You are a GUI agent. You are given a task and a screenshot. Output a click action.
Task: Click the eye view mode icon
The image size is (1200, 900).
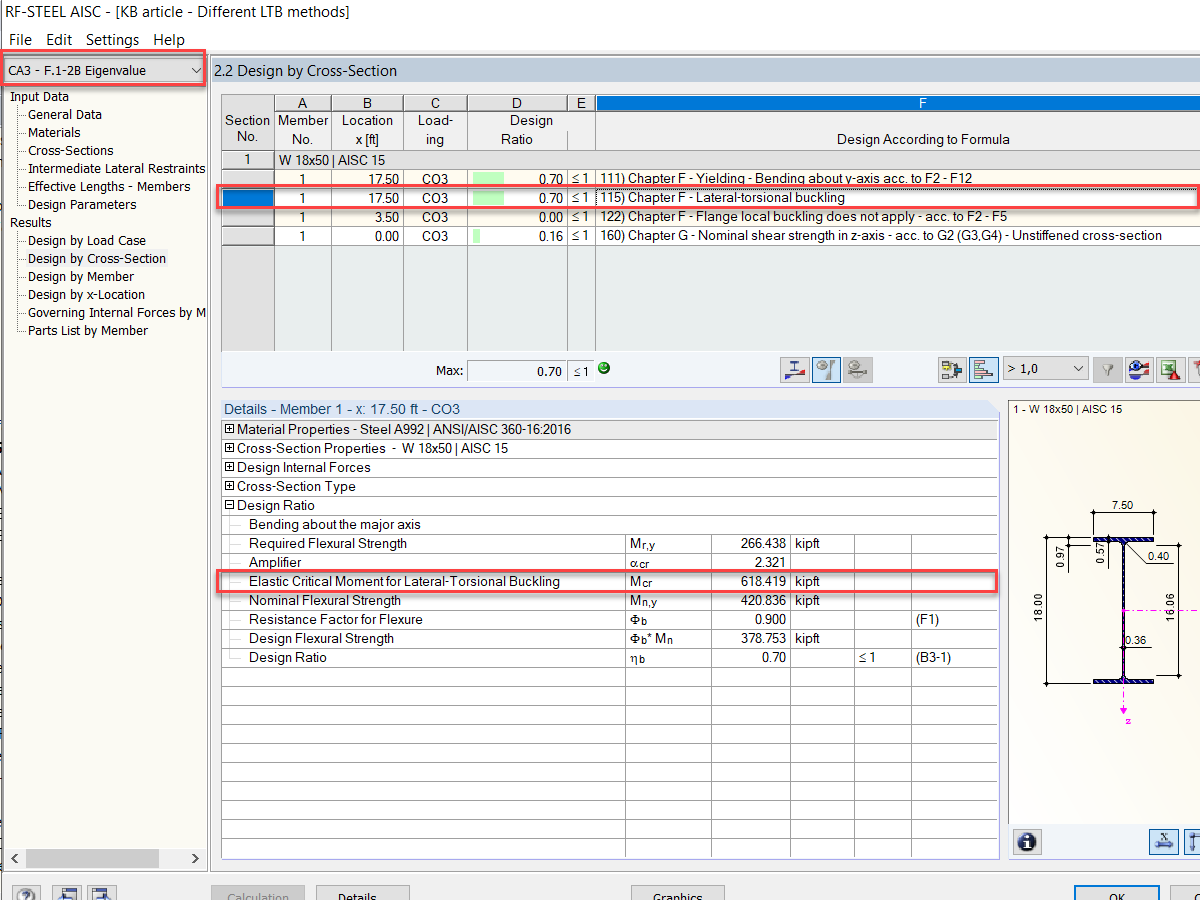1139,369
